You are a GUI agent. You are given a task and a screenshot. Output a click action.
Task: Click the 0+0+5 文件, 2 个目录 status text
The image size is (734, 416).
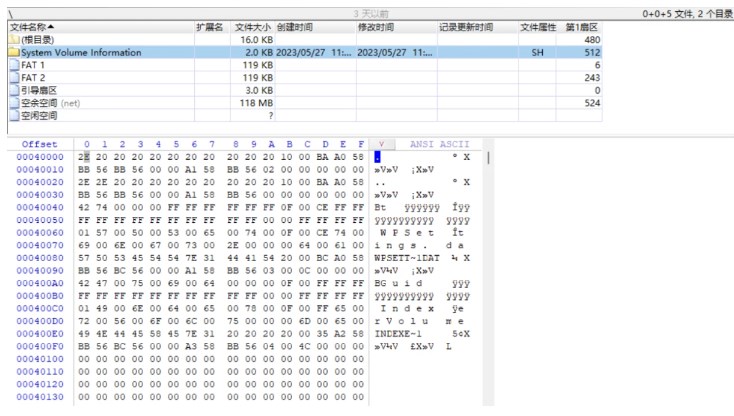point(687,14)
